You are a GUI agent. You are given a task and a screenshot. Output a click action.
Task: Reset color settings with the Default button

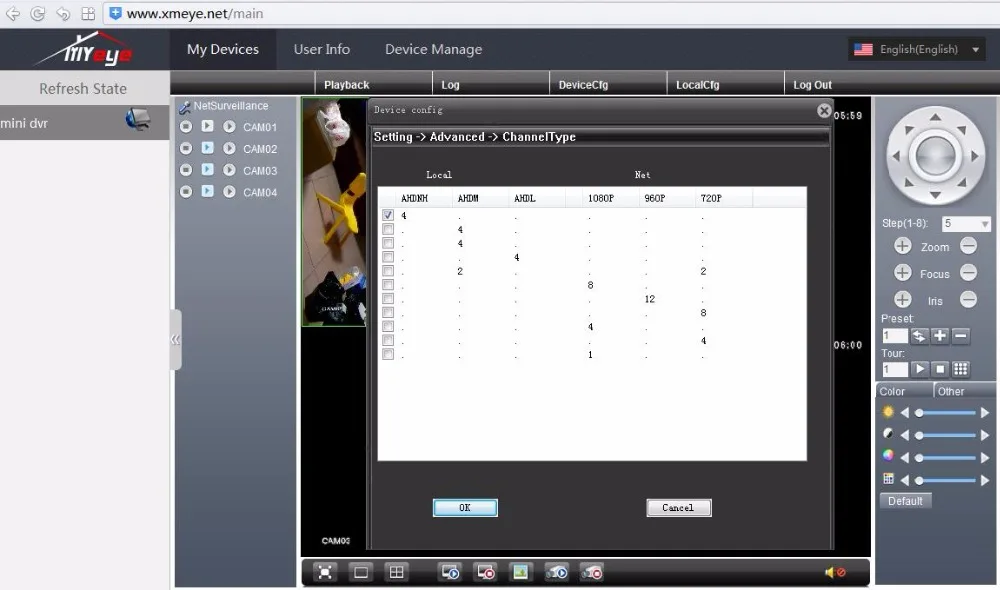click(905, 501)
